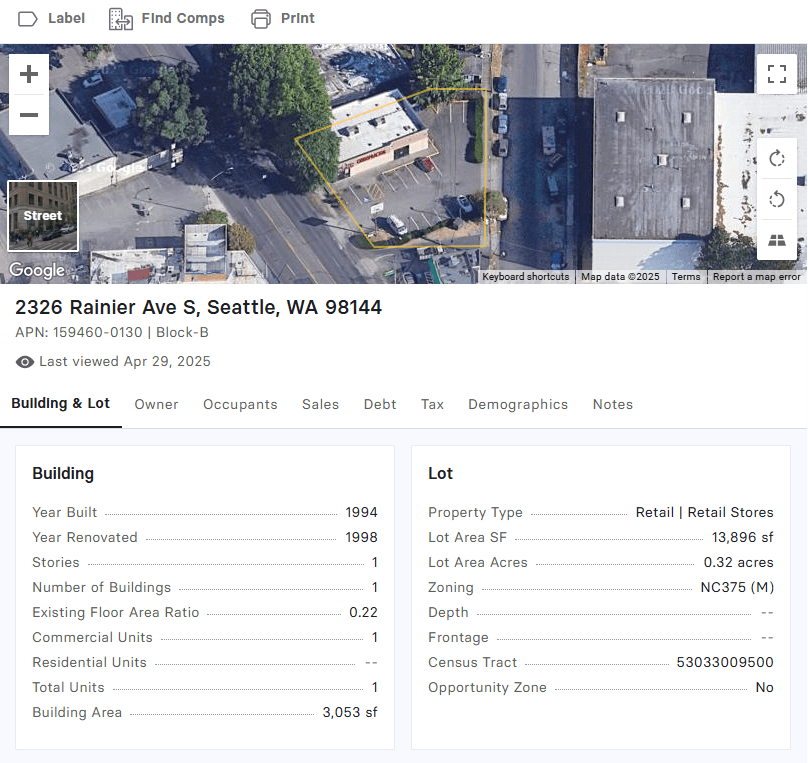This screenshot has width=808, height=763.
Task: Open the Debt tab
Action: [x=380, y=404]
